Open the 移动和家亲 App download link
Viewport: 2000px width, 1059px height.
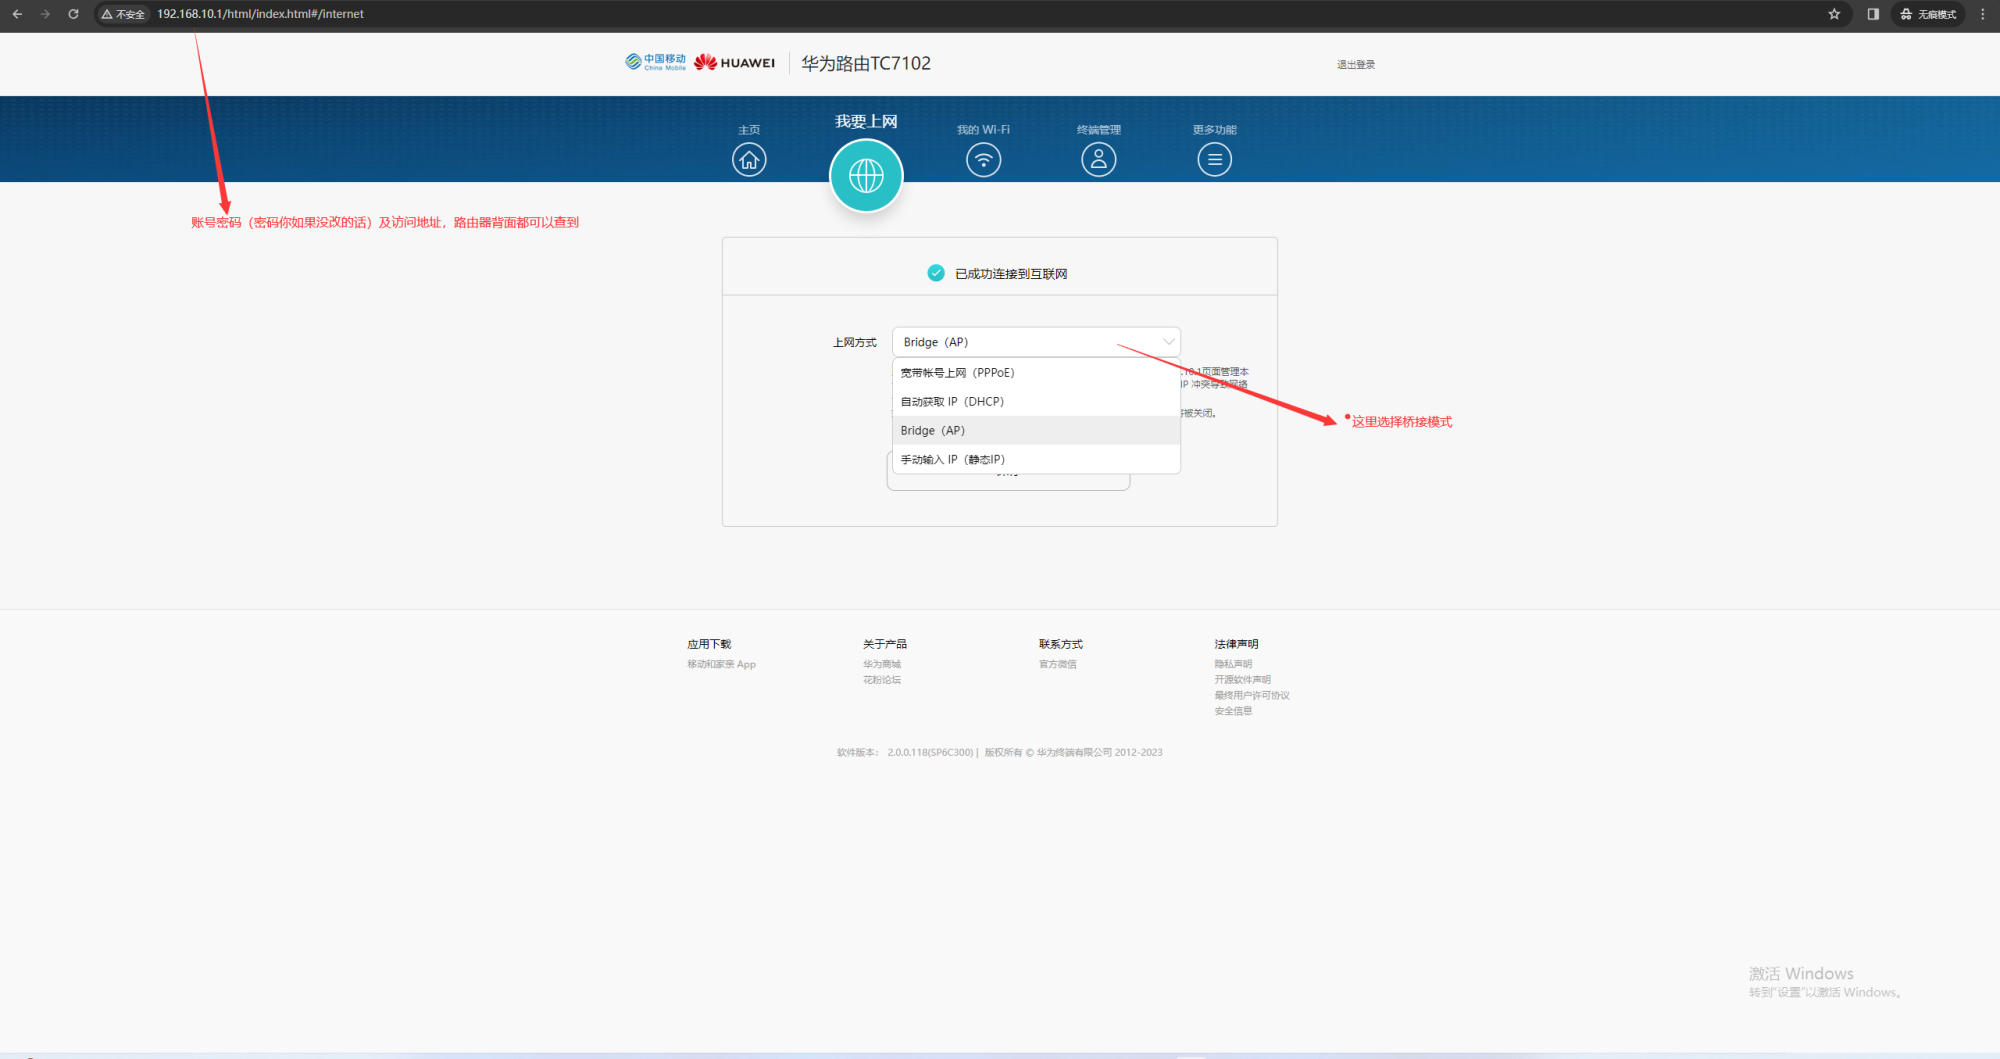(721, 664)
